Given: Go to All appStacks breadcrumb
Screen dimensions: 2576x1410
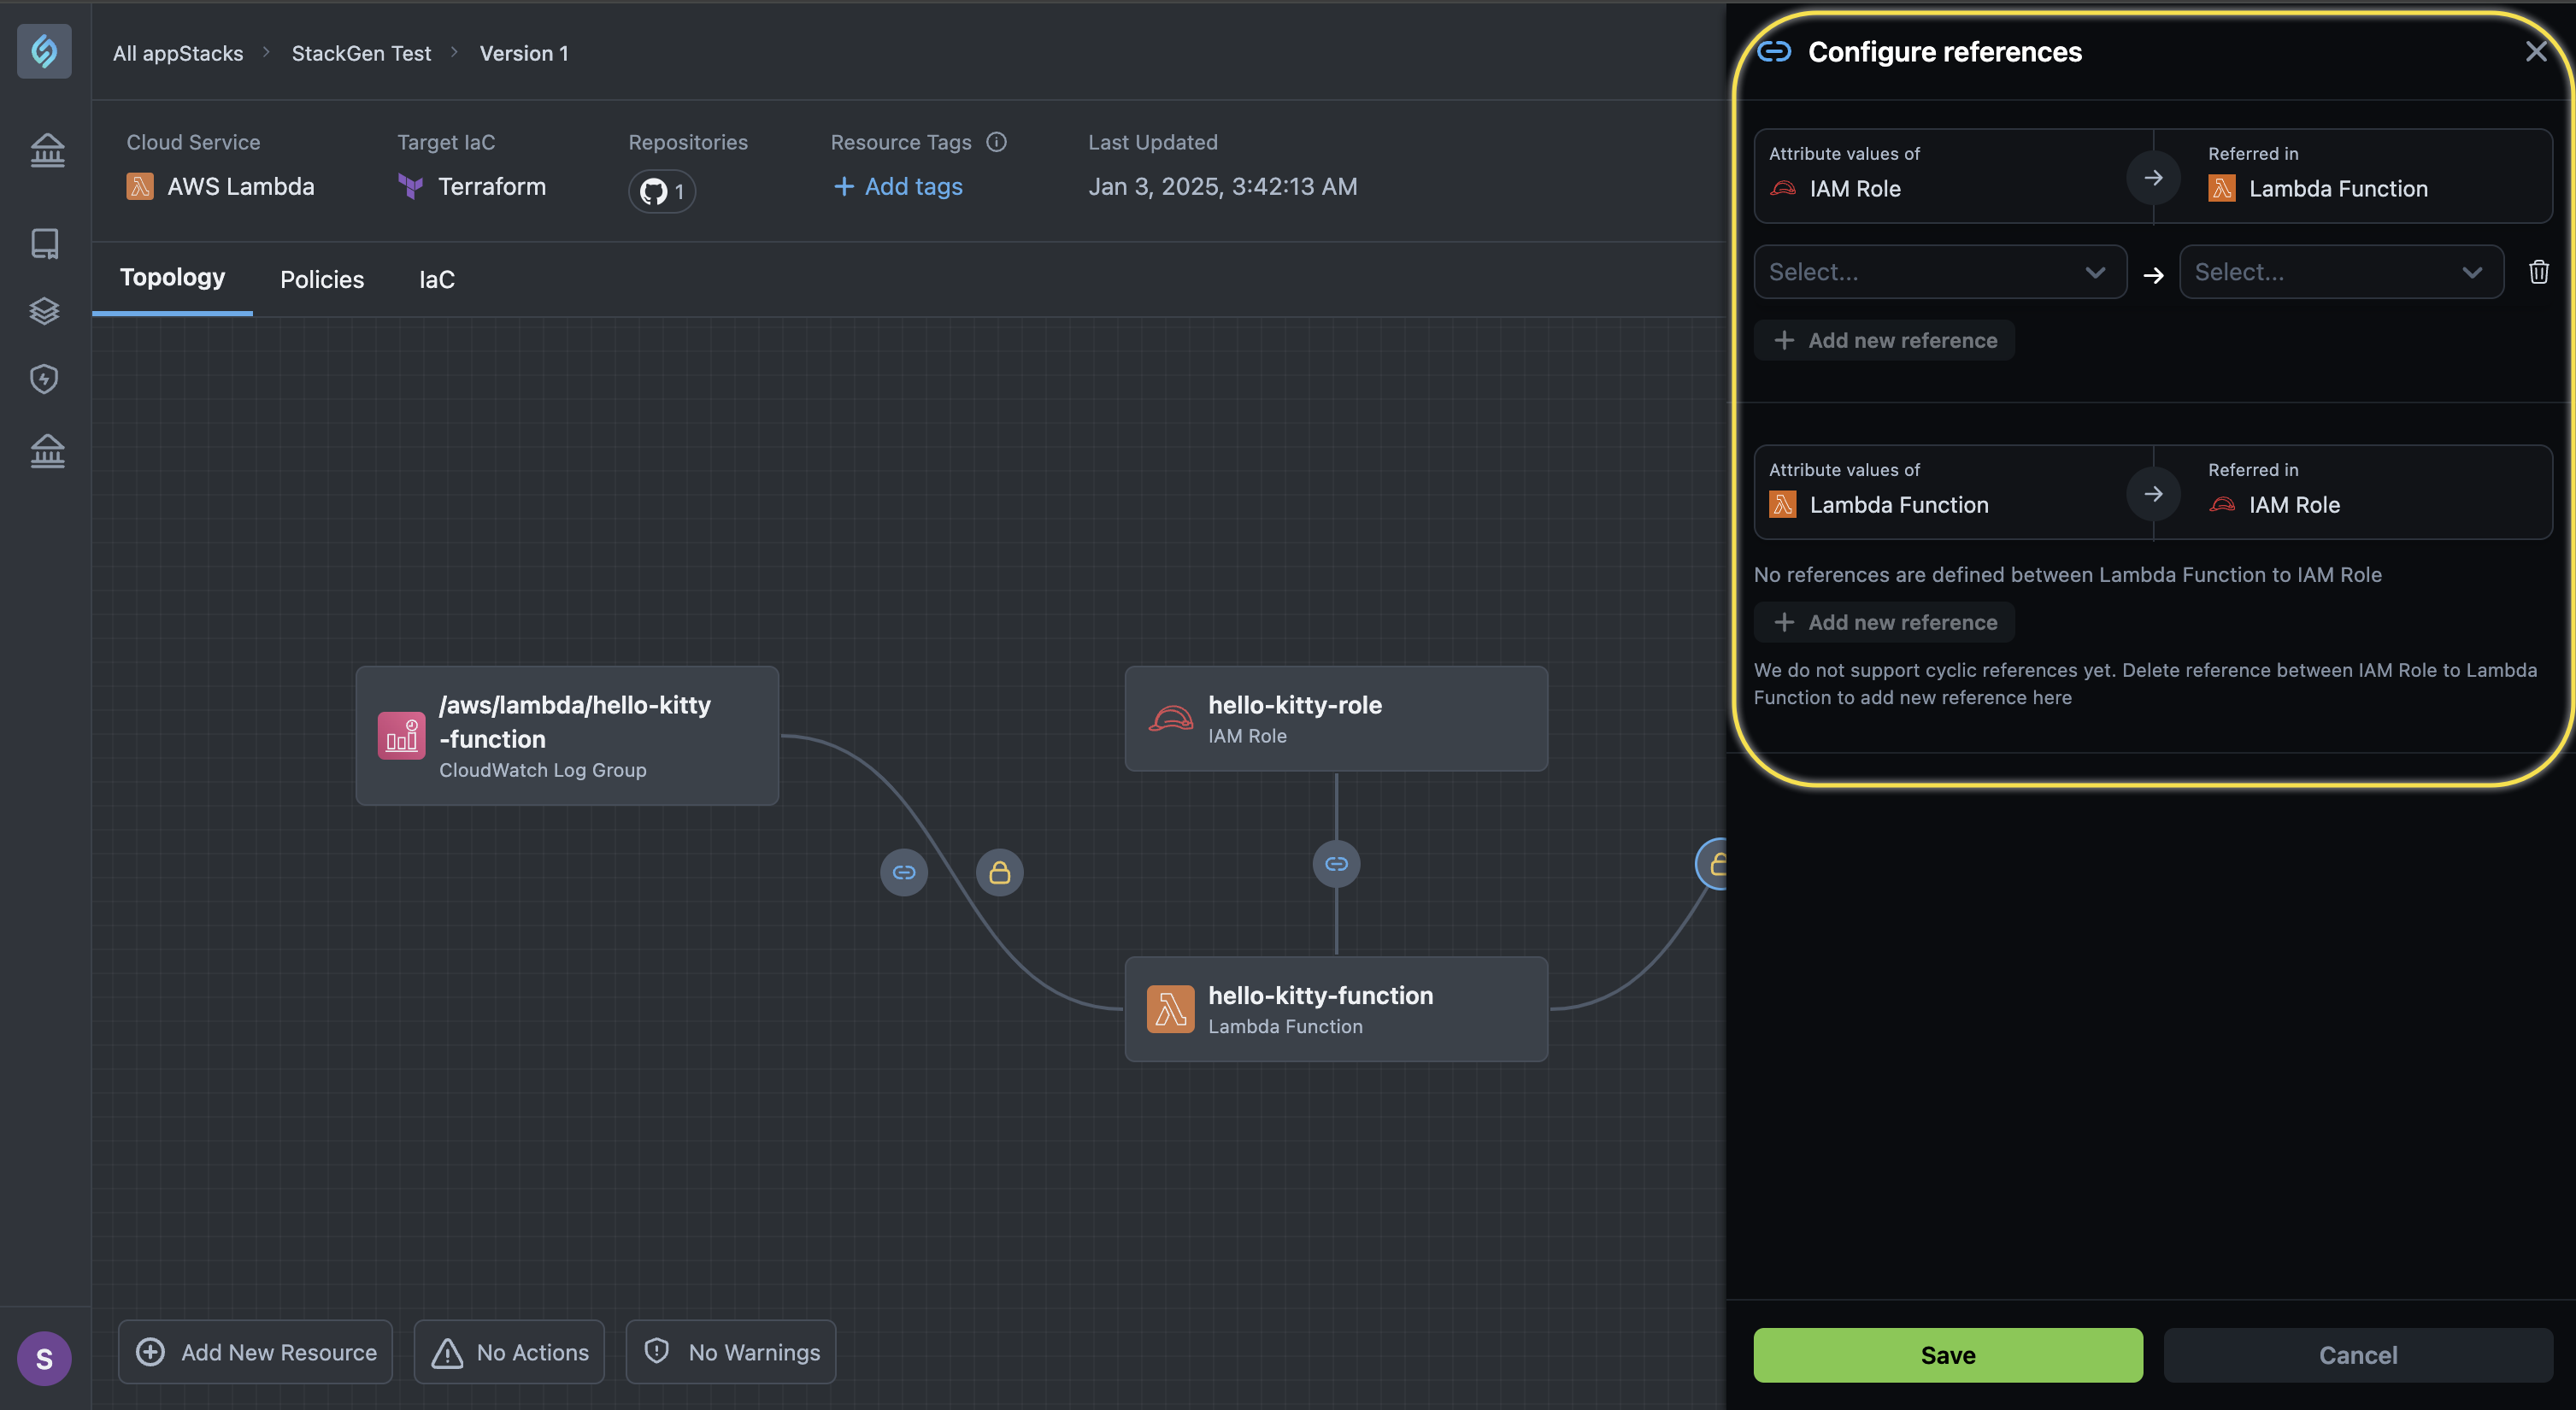Looking at the screenshot, I should (178, 53).
